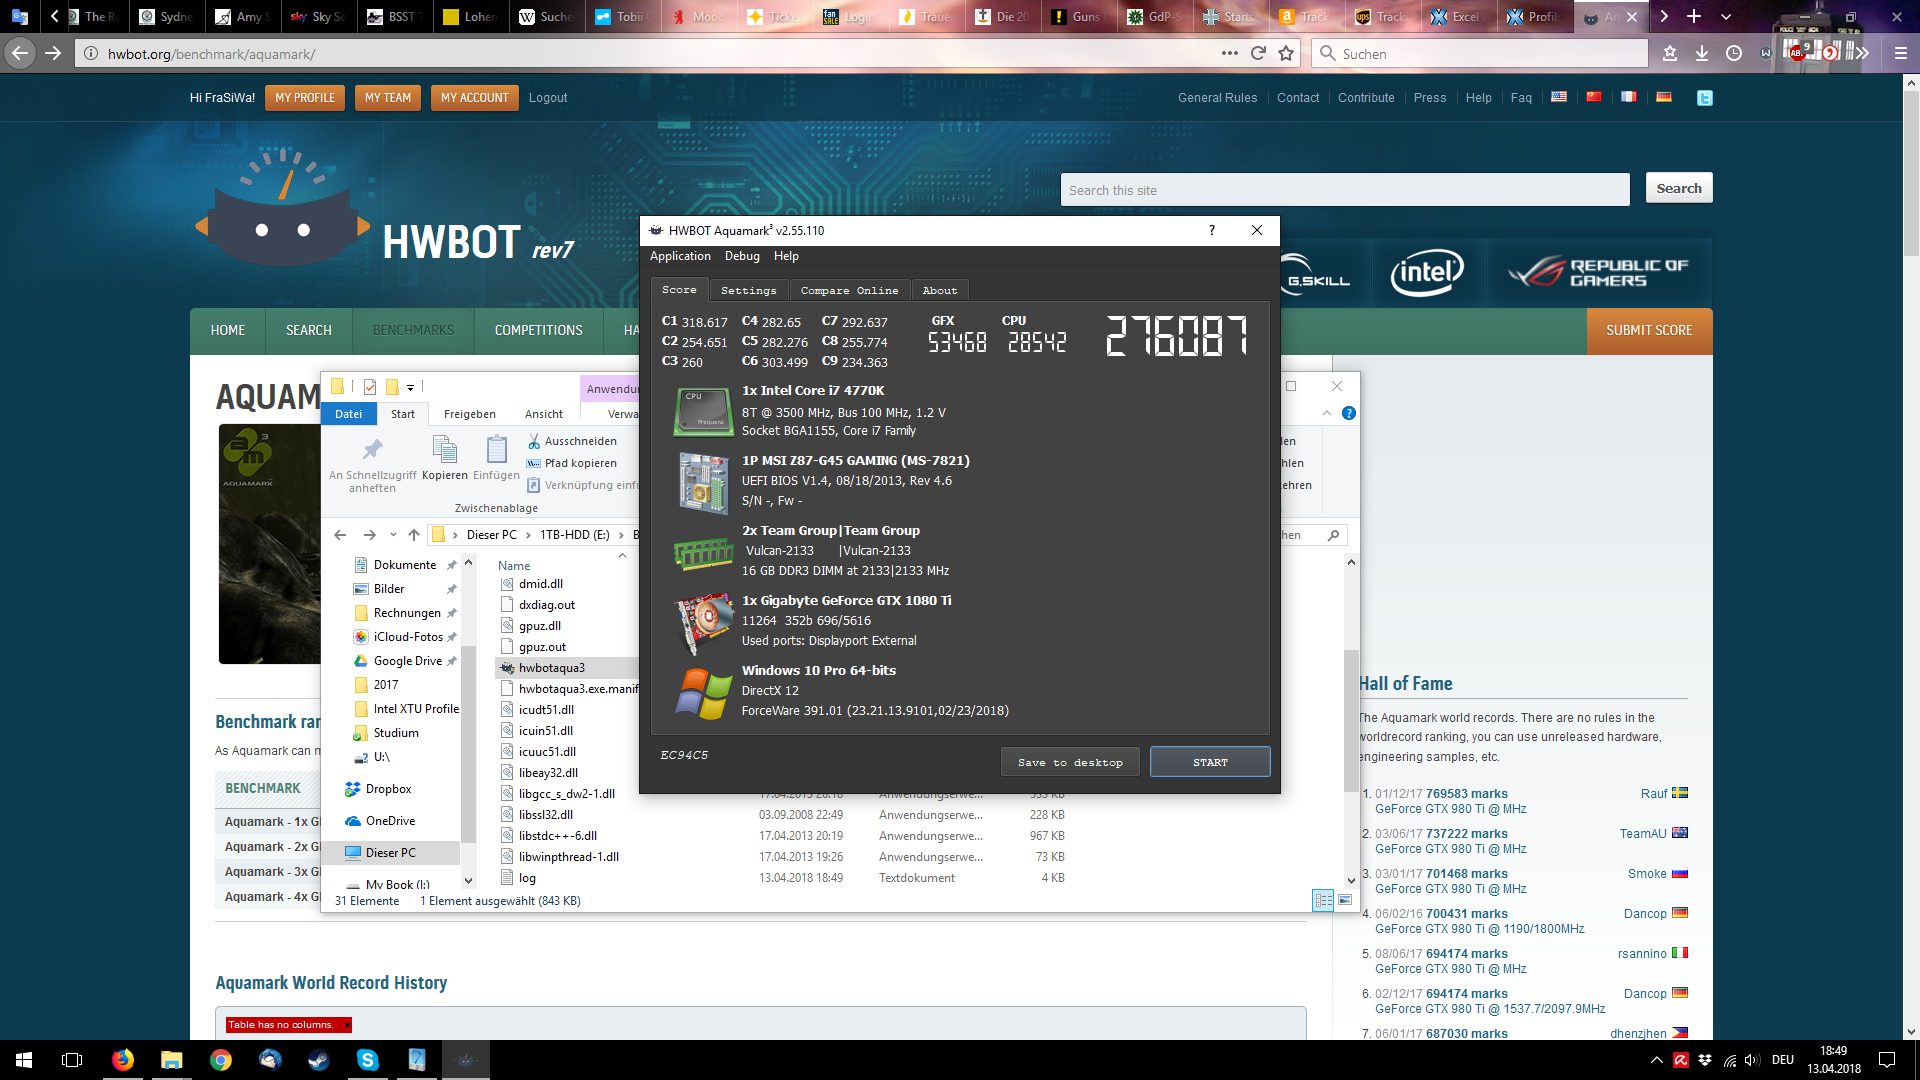Click the bookmark star icon in address bar
This screenshot has width=1920, height=1080.
point(1286,53)
